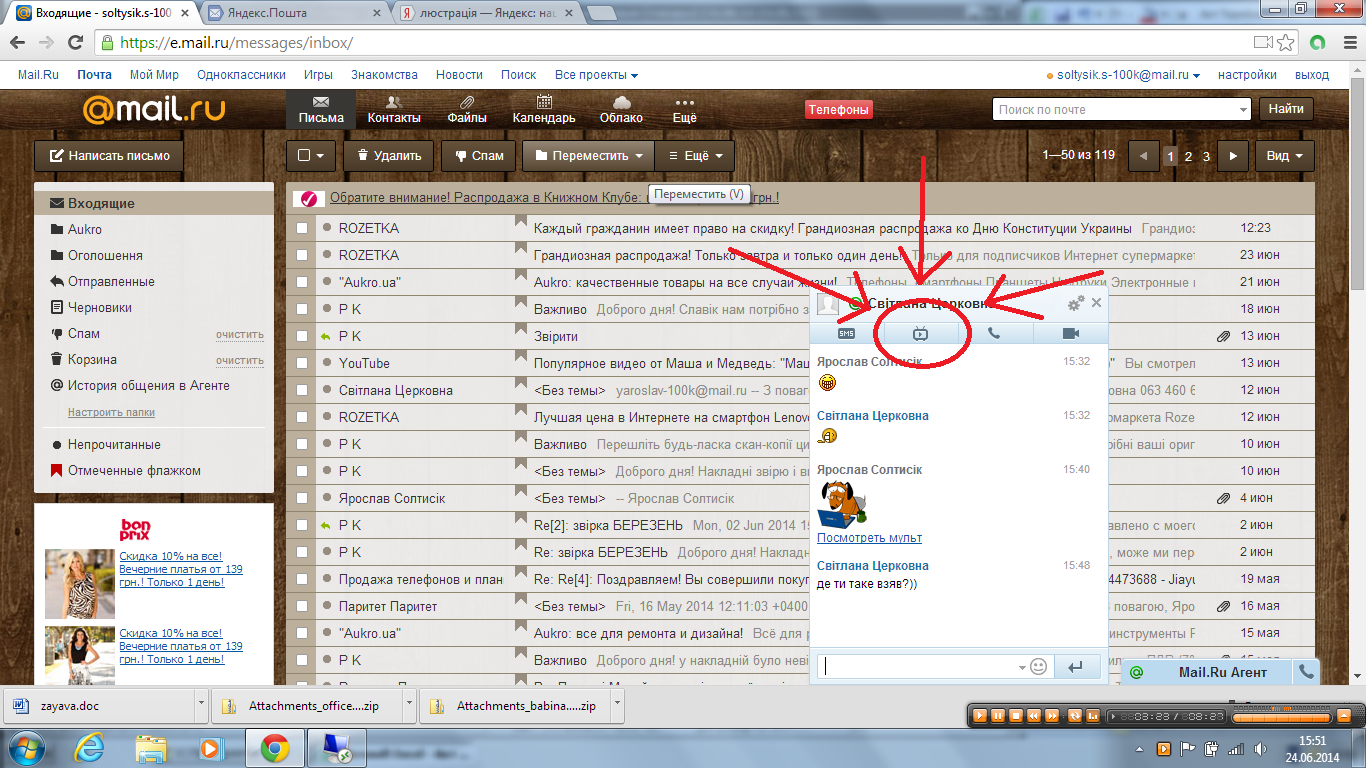Open the Файлы section
Image resolution: width=1366 pixels, height=768 pixels.
click(467, 110)
